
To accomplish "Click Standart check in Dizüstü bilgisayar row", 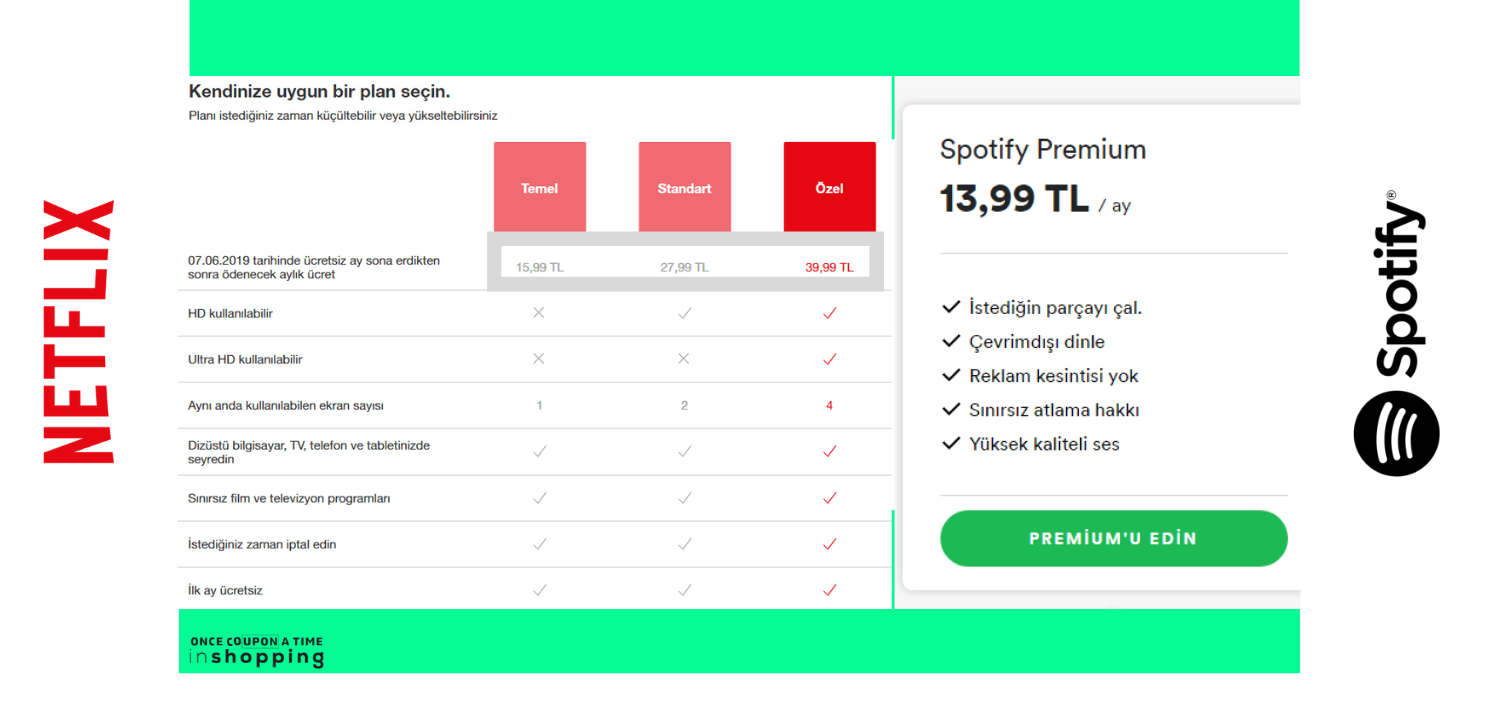I will pyautogui.click(x=685, y=451).
